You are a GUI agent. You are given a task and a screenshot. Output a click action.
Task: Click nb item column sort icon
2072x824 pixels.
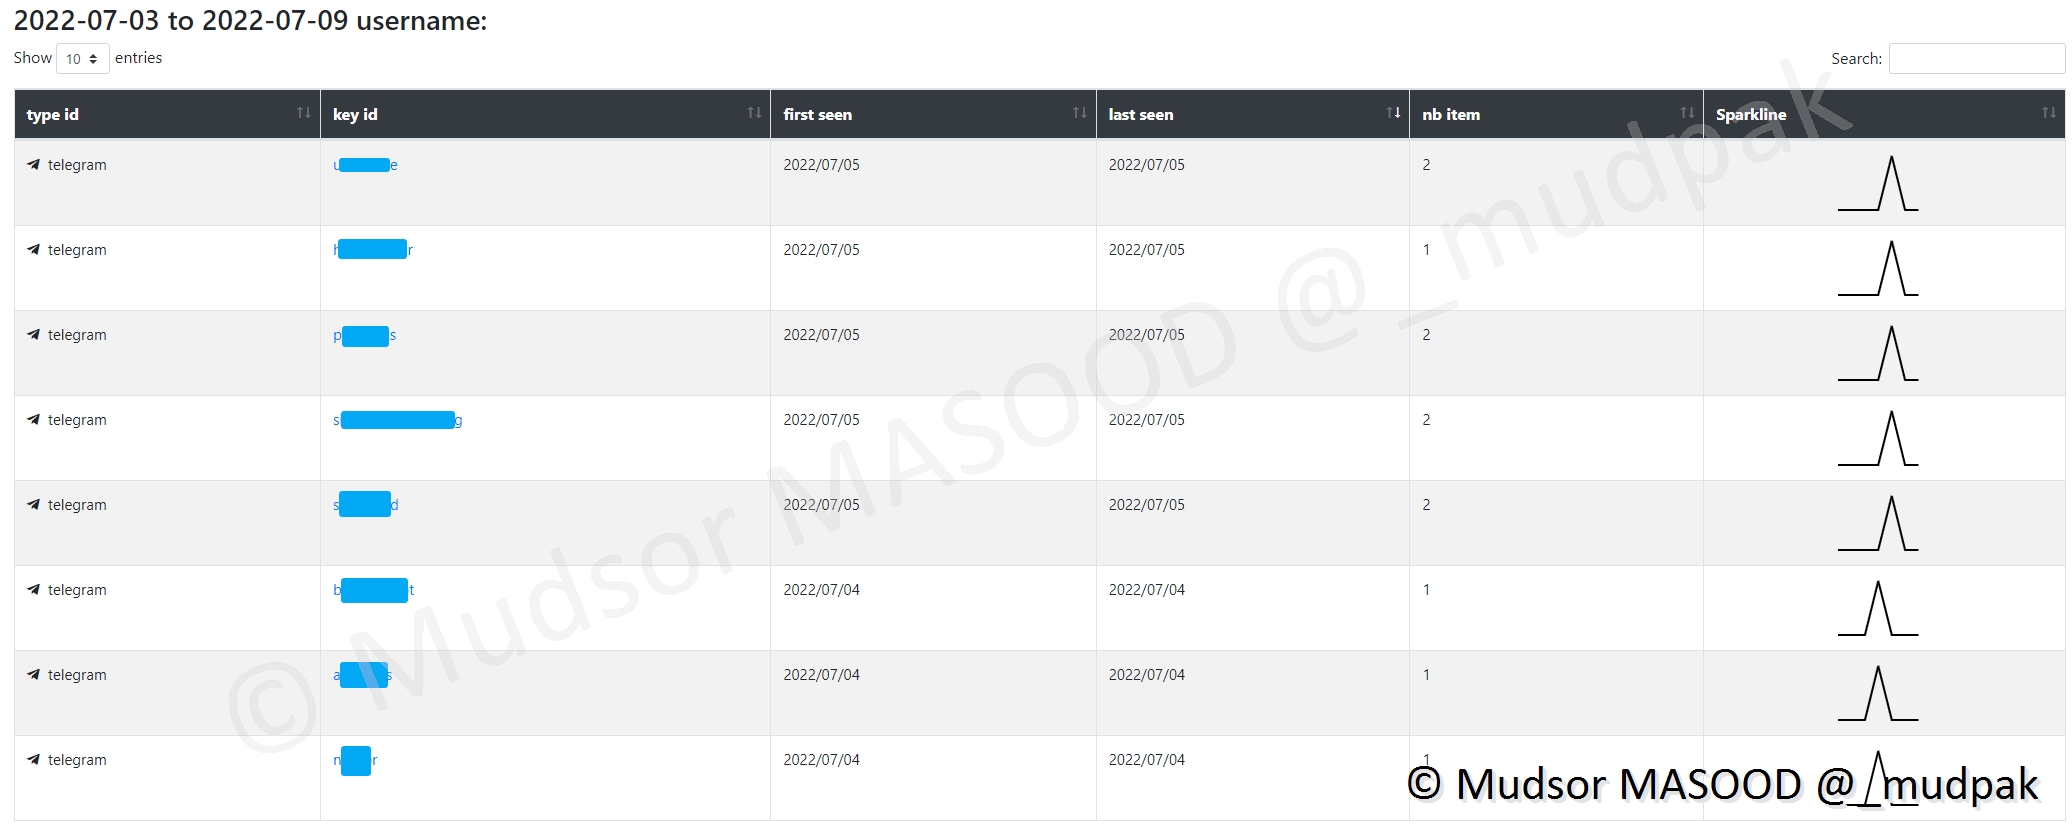[x=1687, y=113]
